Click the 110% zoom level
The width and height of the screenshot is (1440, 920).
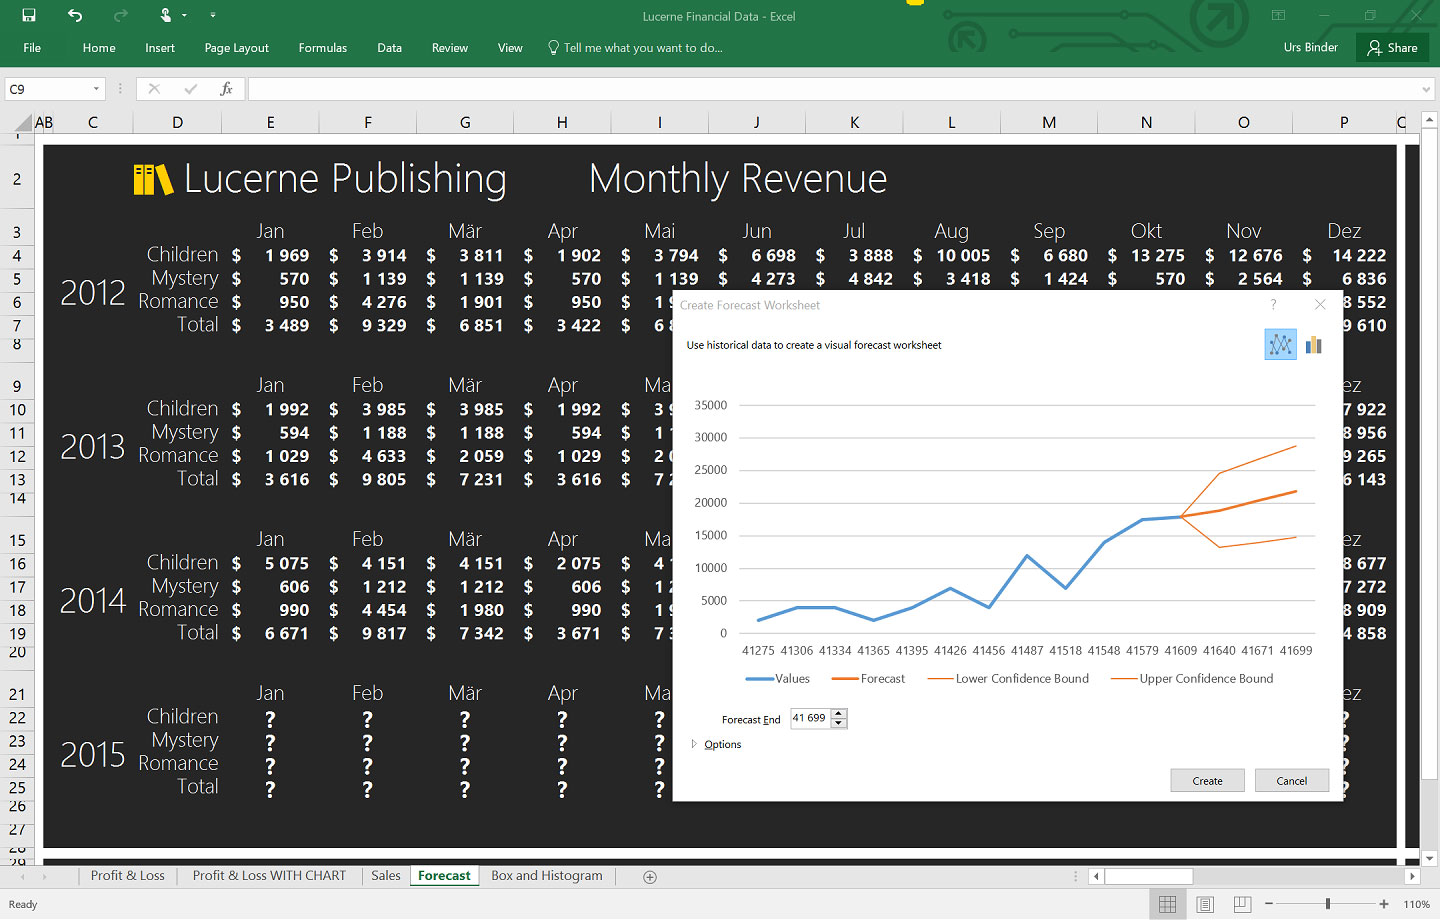pos(1416,904)
